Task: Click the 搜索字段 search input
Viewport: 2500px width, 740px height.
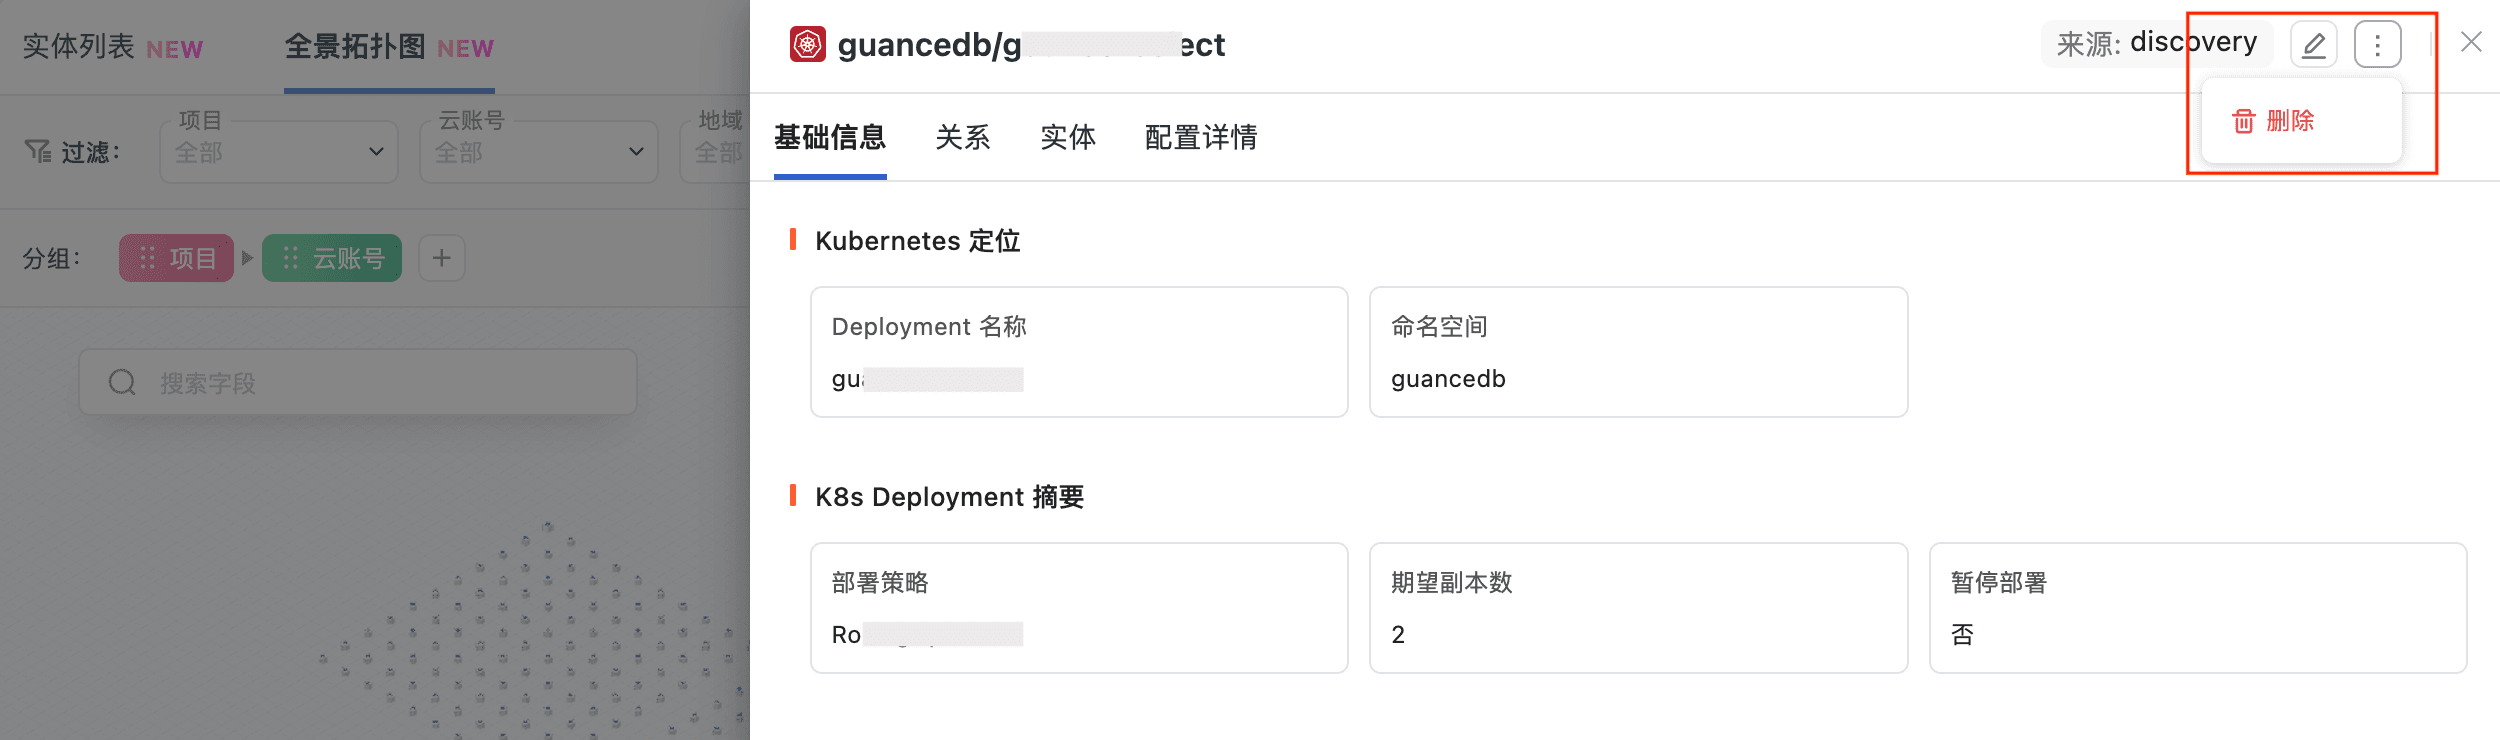Action: [358, 382]
